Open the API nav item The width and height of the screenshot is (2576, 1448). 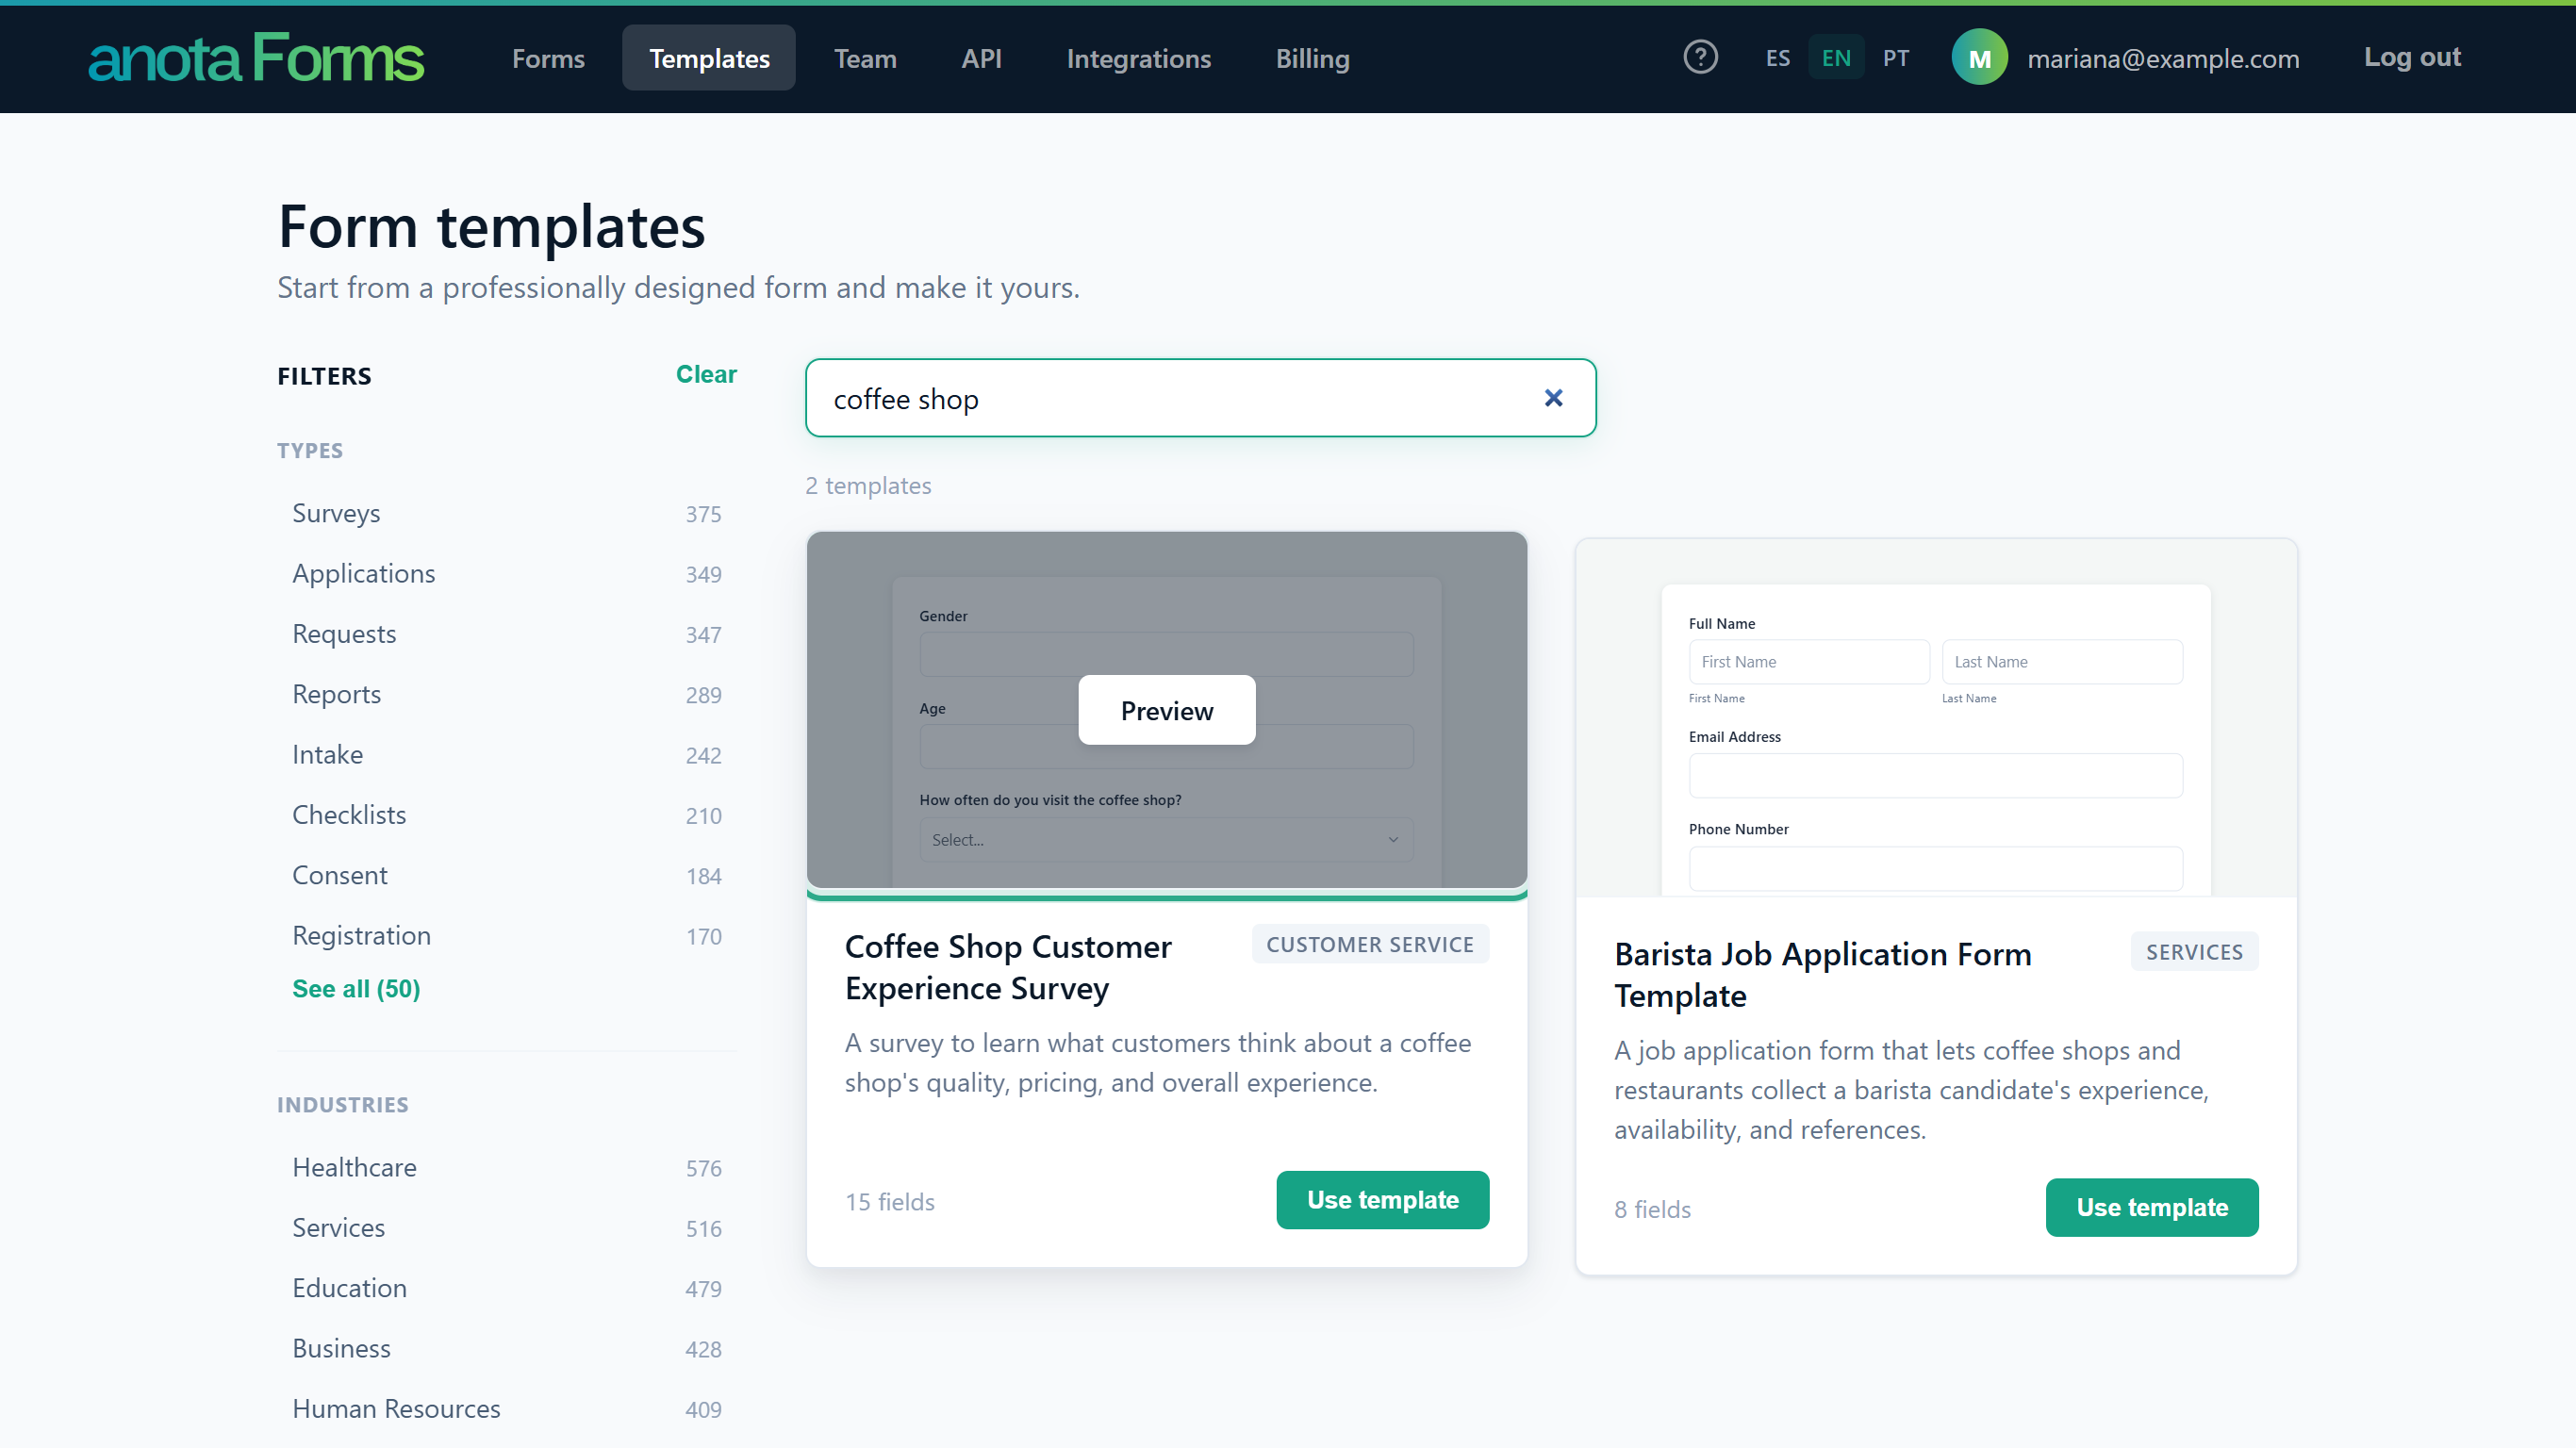coord(981,58)
